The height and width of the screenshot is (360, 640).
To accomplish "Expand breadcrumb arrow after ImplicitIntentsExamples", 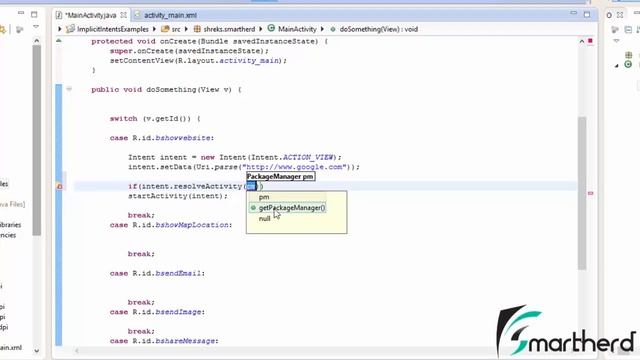I will click(x=154, y=29).
